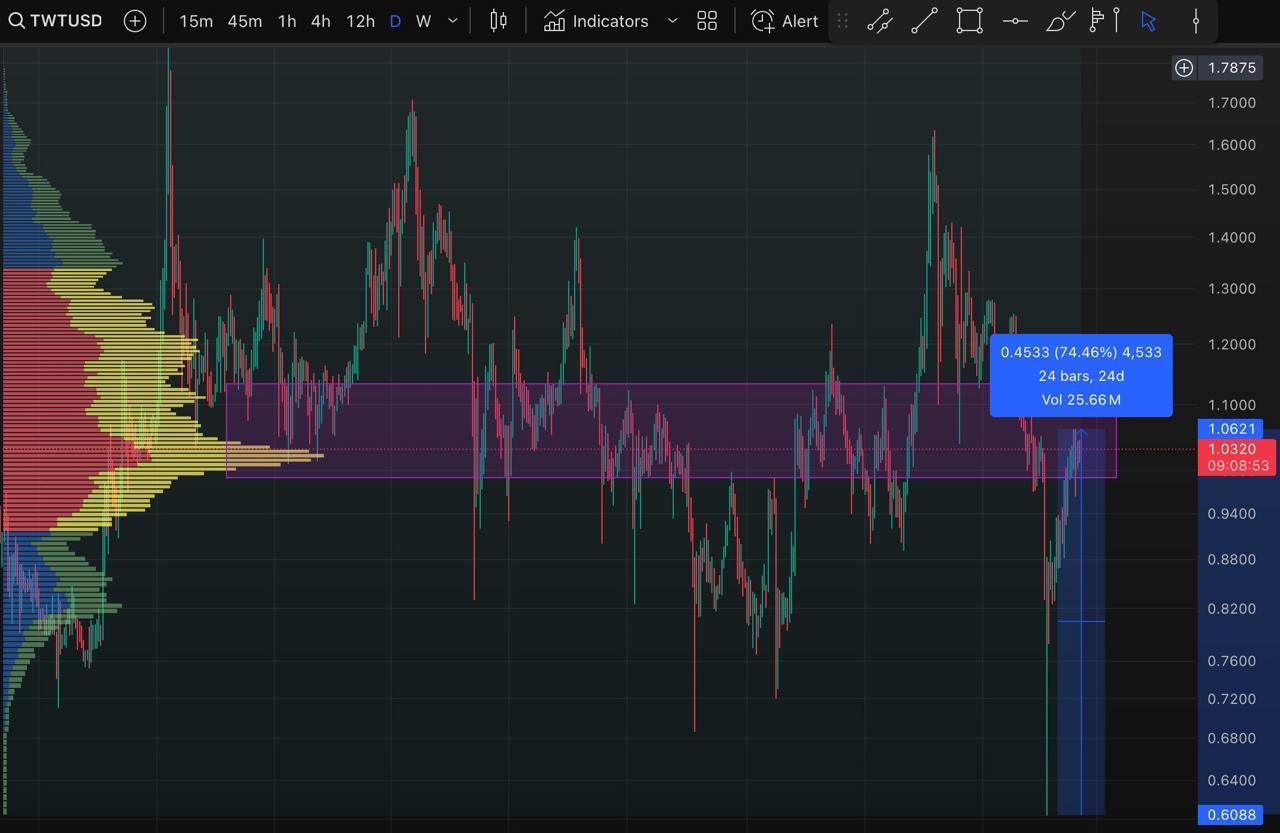The height and width of the screenshot is (833, 1280).
Task: Select the W weekly timeframe
Action: [x=424, y=20]
